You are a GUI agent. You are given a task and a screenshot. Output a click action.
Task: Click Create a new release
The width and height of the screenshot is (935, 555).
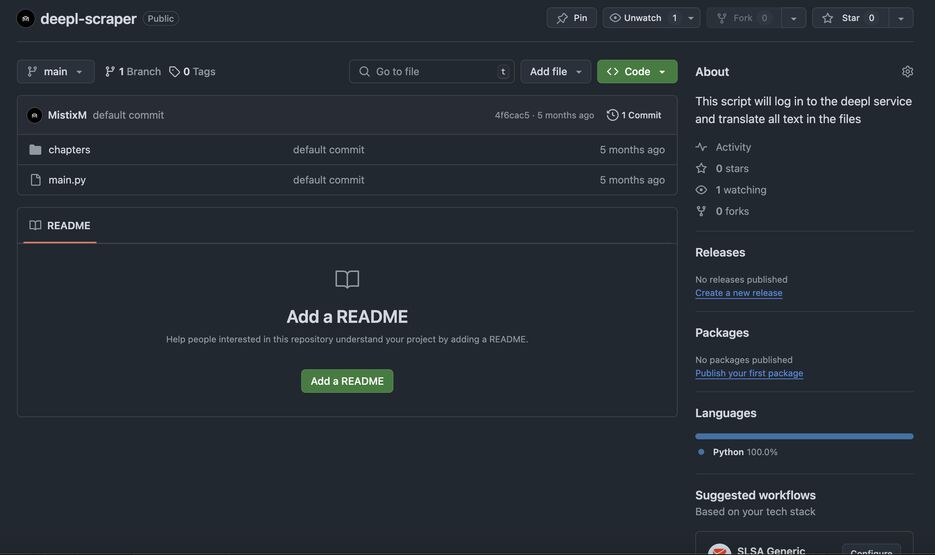point(739,293)
